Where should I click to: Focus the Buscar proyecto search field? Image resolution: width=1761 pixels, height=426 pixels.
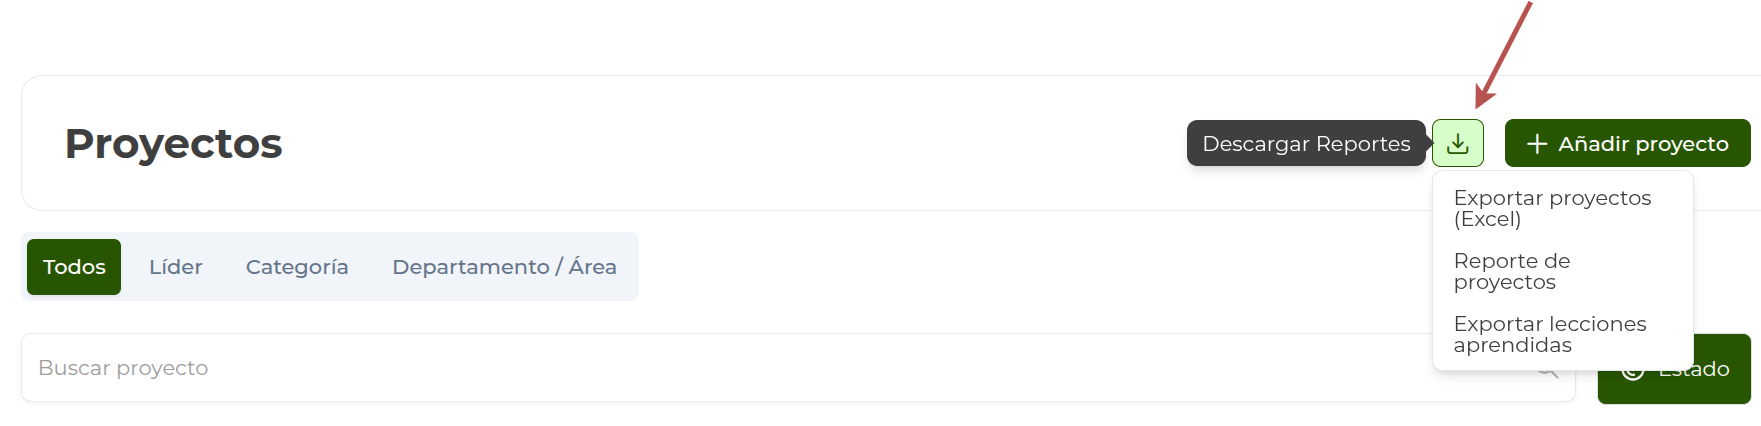pyautogui.click(x=700, y=368)
